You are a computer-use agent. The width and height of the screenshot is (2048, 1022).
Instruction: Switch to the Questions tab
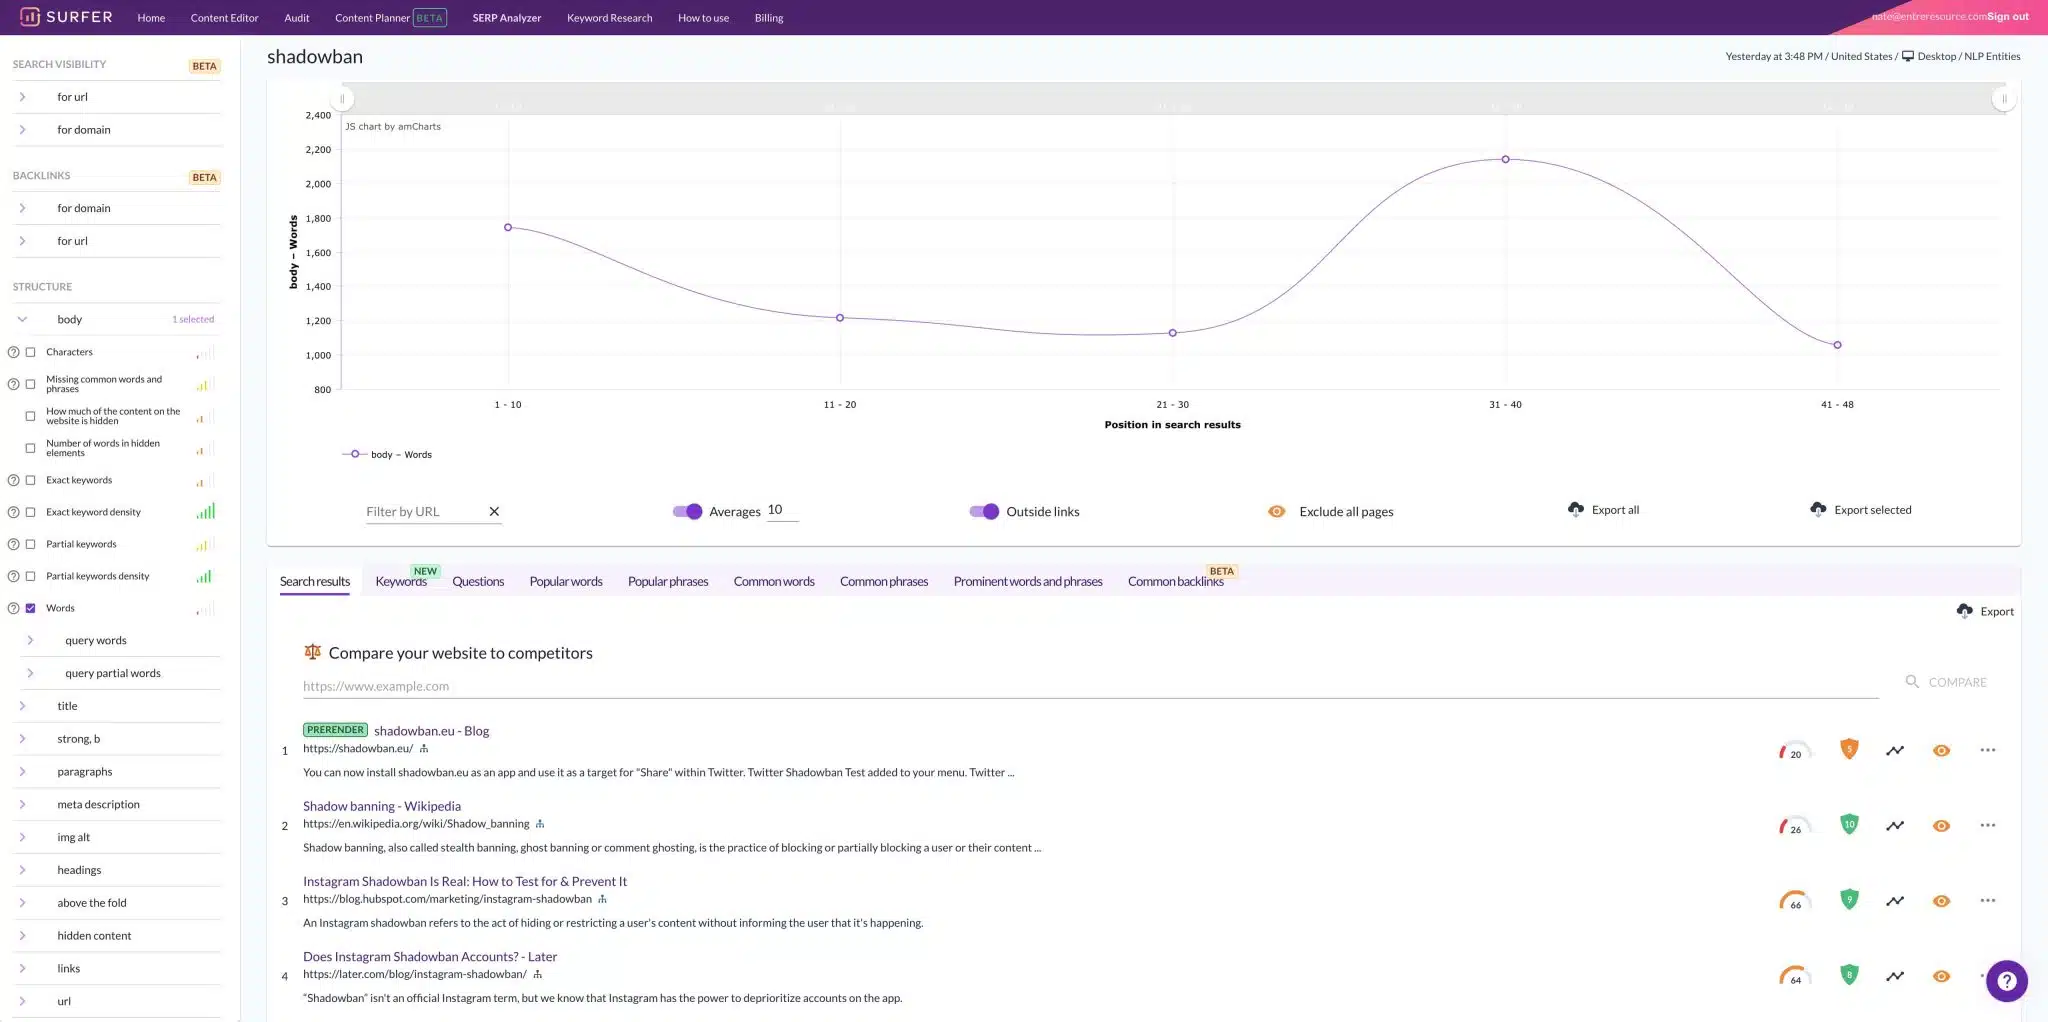478,581
